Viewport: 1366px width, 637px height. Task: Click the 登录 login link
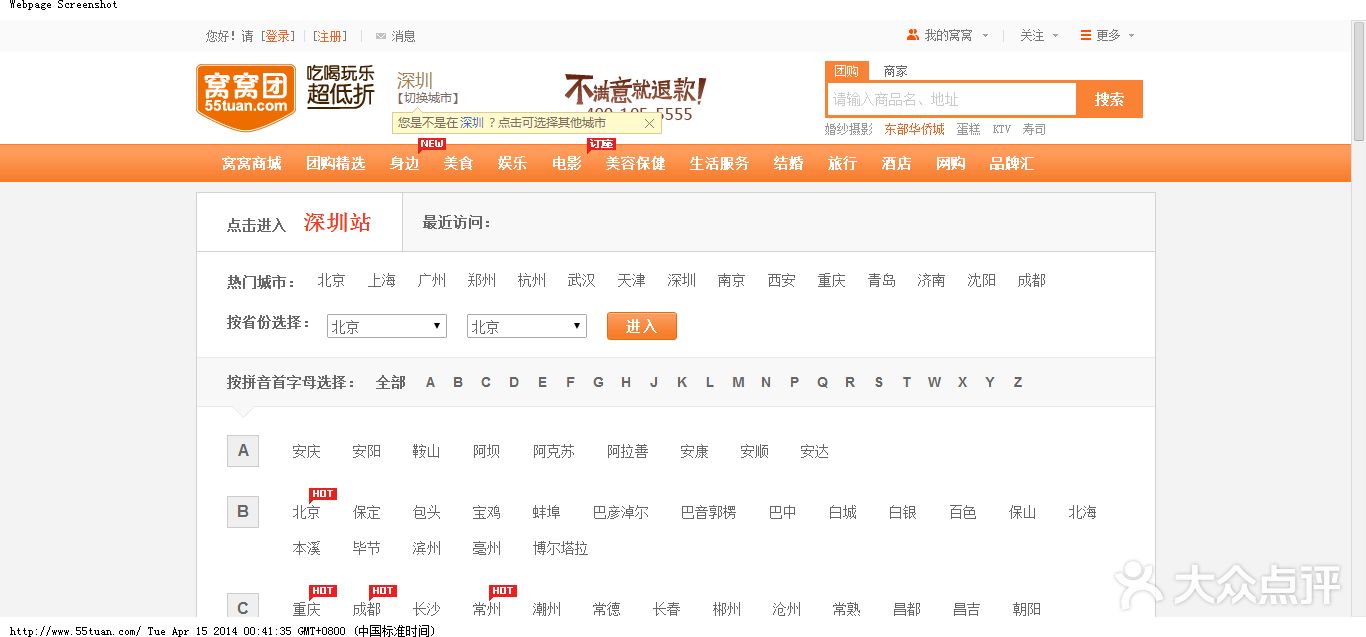coord(278,36)
